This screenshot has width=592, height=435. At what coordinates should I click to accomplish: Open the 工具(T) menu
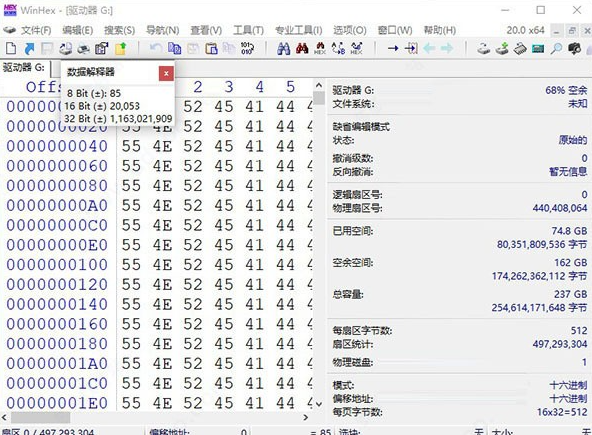[248, 30]
